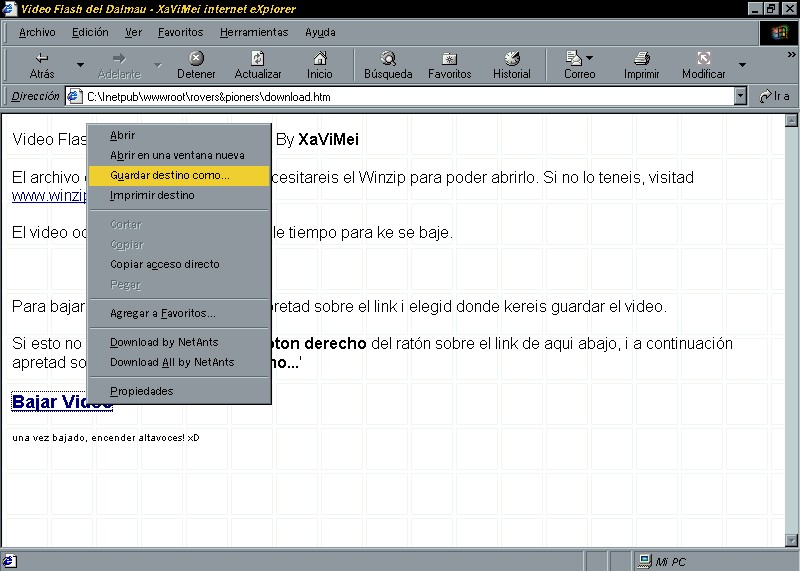Click the Windows logo throbber icon

(779, 33)
